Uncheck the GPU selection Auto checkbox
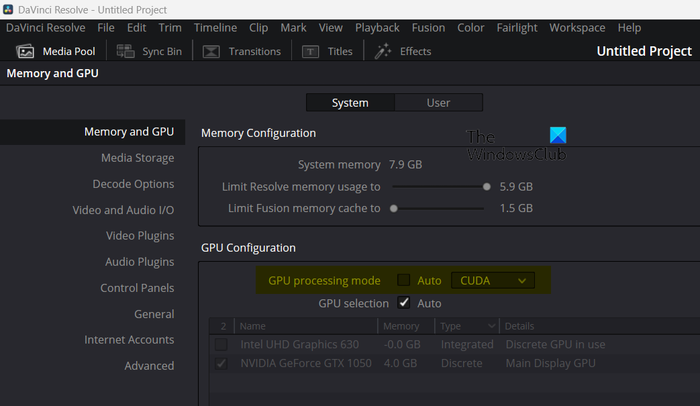Viewport: 700px width, 406px height. [404, 303]
